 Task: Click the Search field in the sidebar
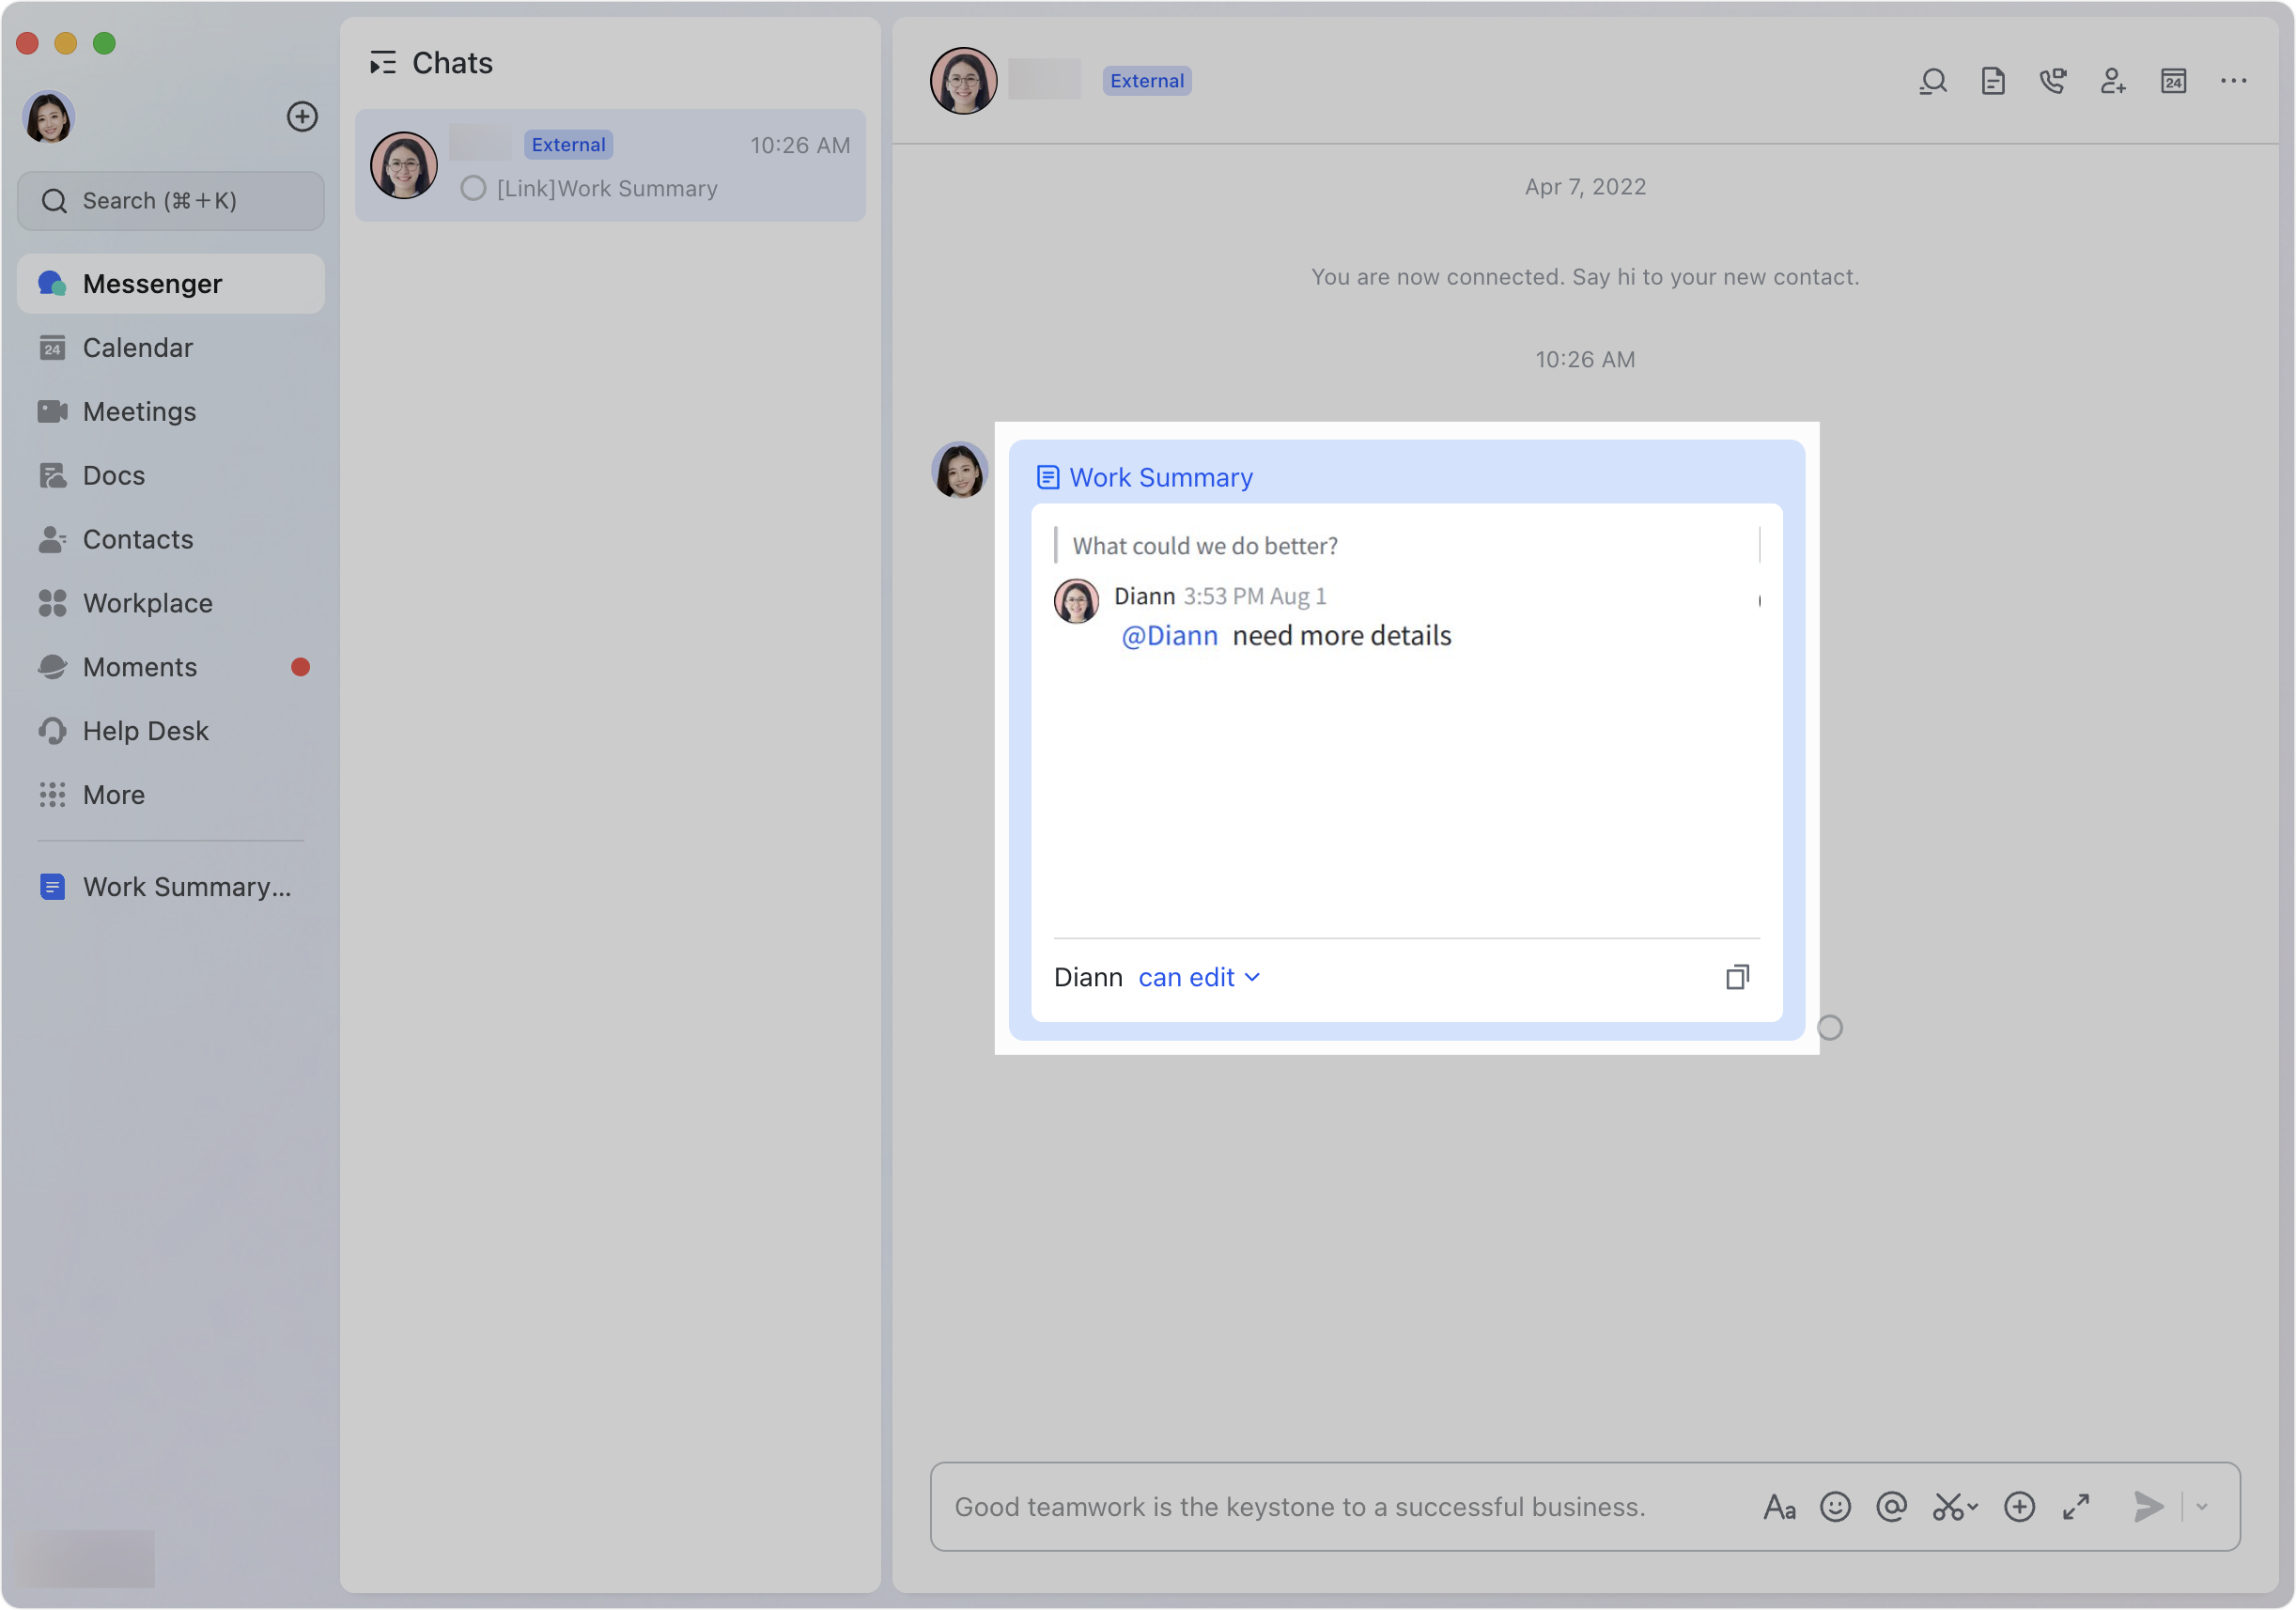[x=171, y=201]
